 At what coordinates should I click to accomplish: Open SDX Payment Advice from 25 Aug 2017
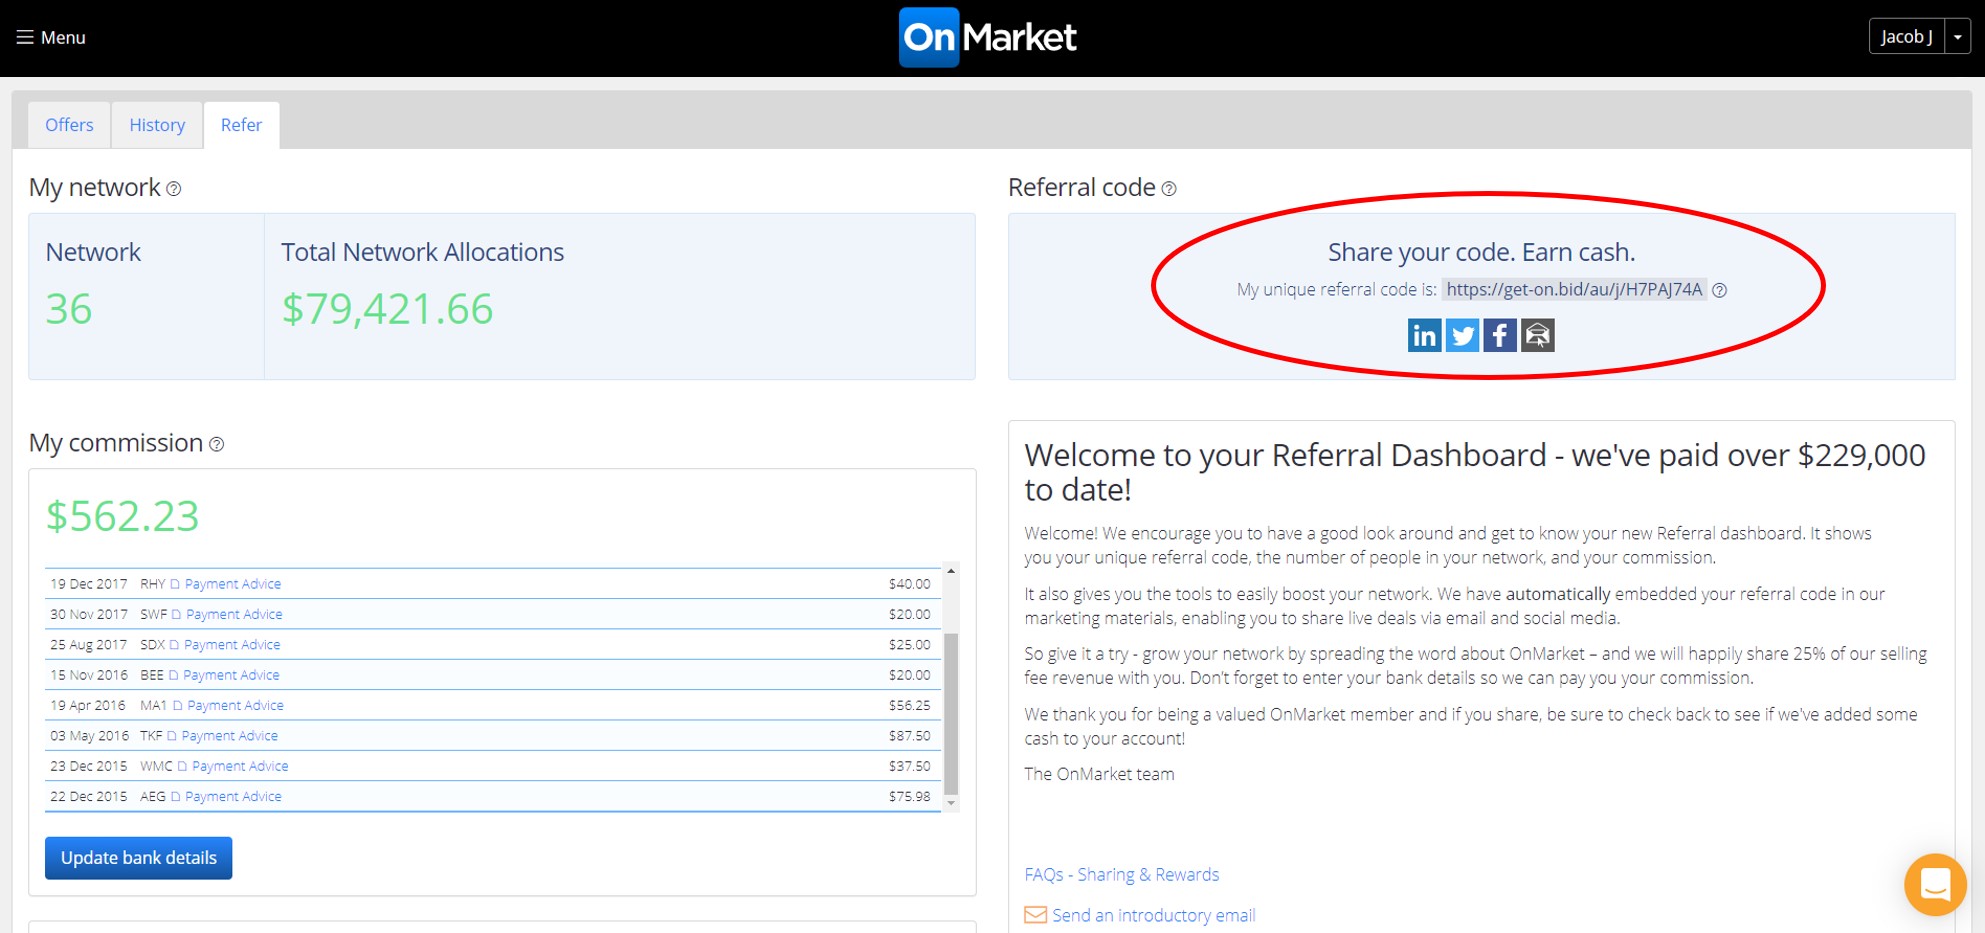click(232, 645)
